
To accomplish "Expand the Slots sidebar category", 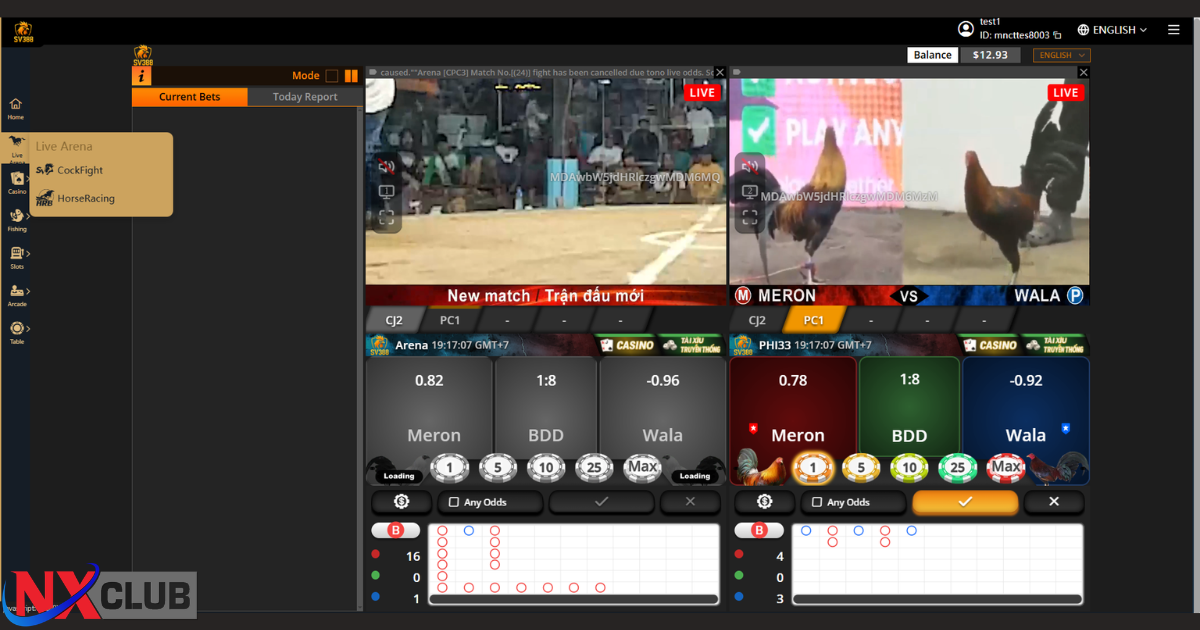I will [17, 257].
